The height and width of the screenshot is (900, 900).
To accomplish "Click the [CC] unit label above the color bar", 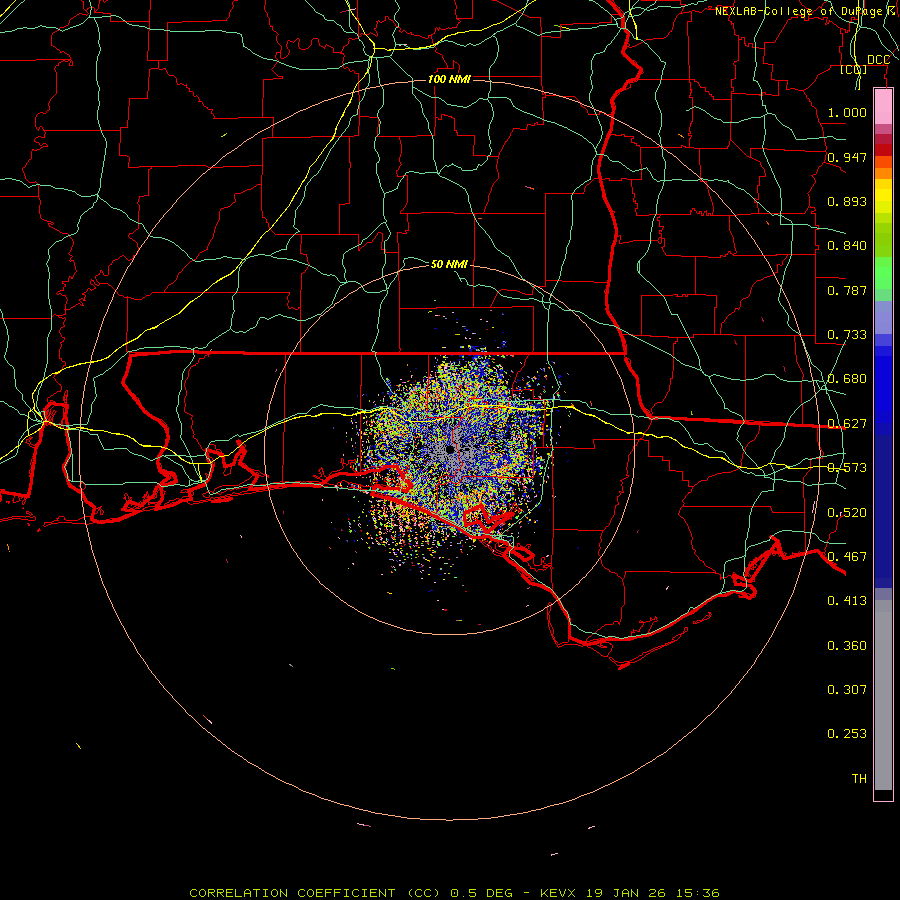I will pos(854,69).
